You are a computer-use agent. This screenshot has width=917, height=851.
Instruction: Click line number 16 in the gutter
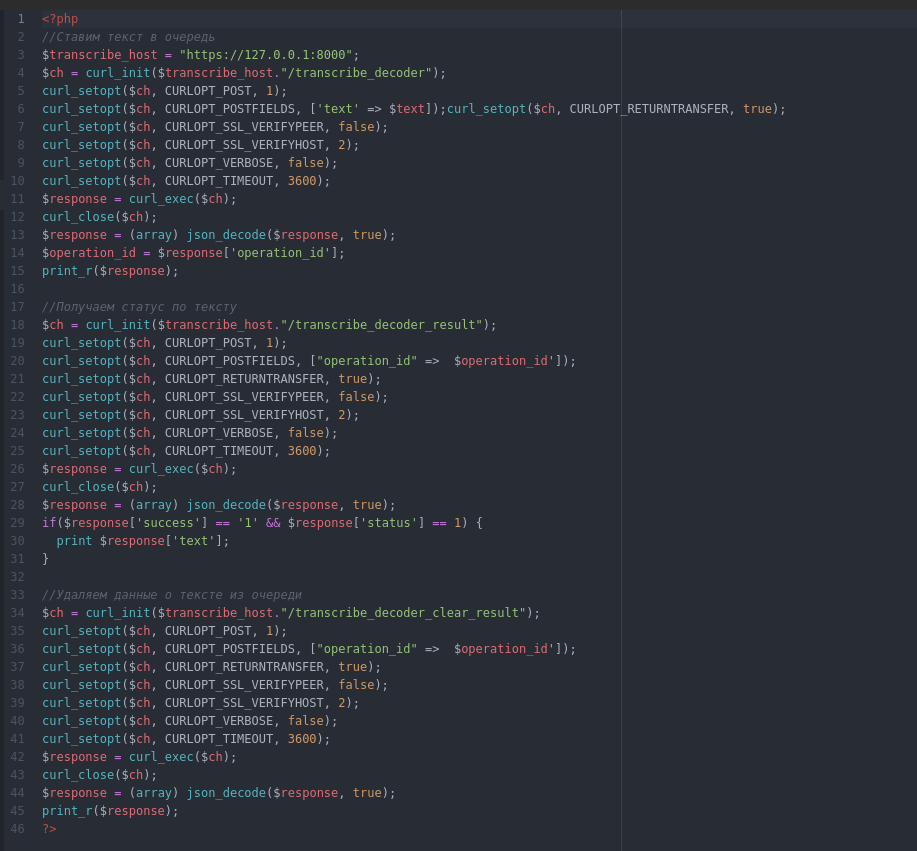tap(18, 289)
